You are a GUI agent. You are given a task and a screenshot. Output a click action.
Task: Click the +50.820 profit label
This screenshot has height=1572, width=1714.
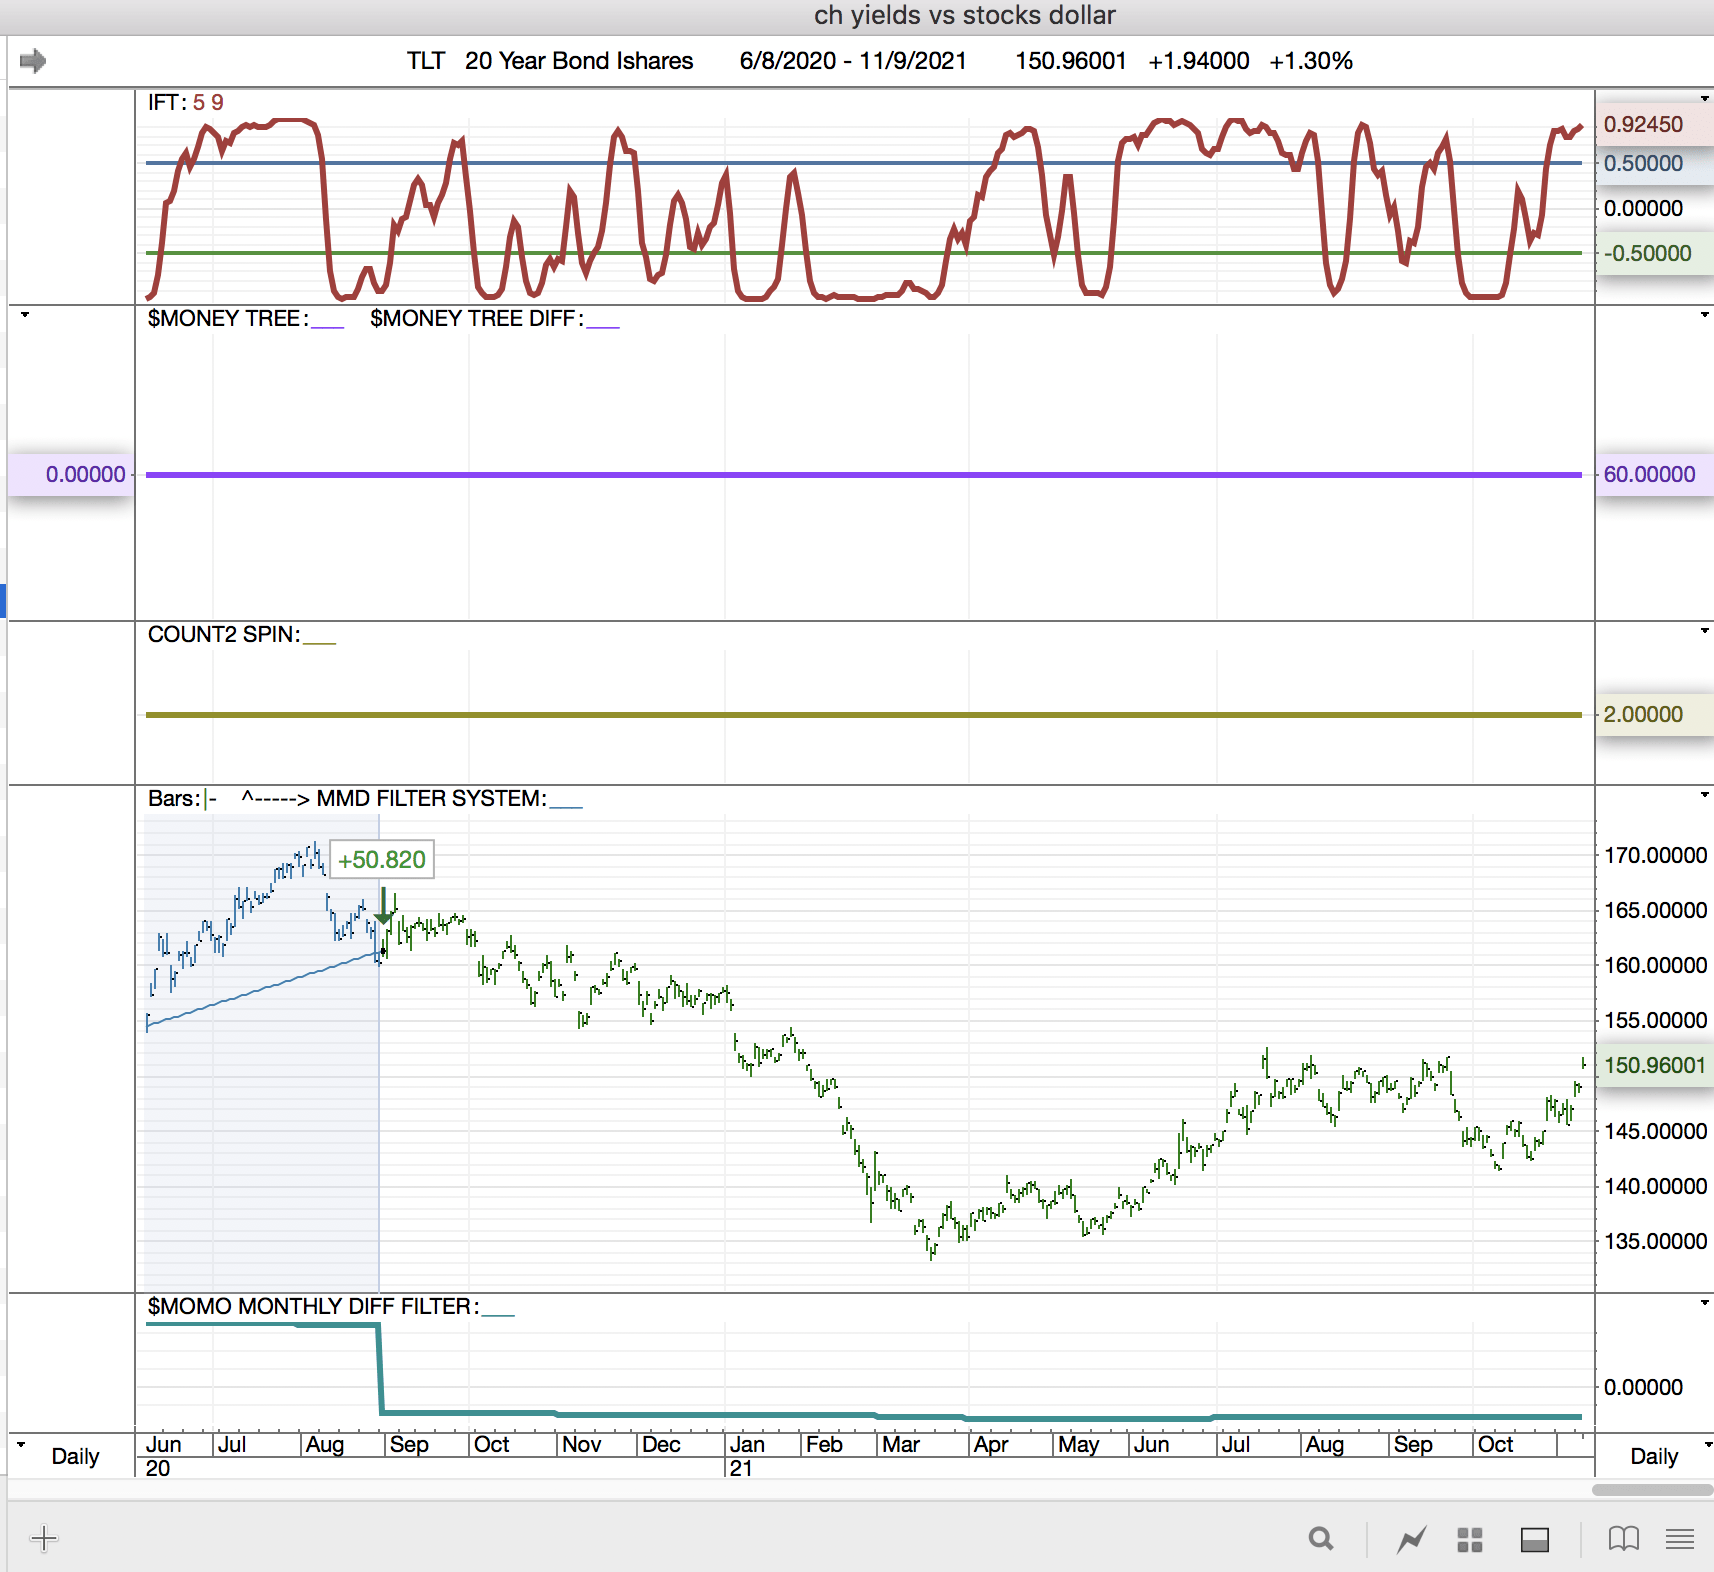(x=381, y=860)
